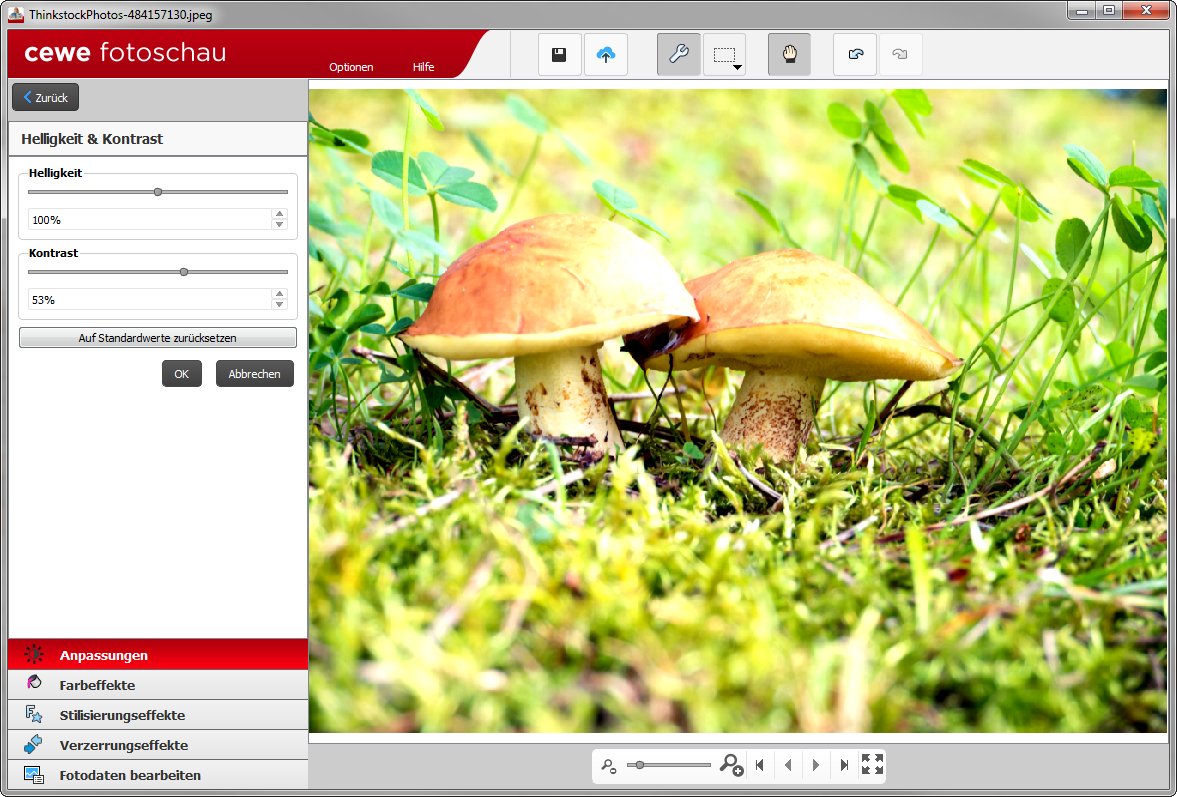
Task: Select the wrench editing tools icon
Action: pyautogui.click(x=678, y=55)
